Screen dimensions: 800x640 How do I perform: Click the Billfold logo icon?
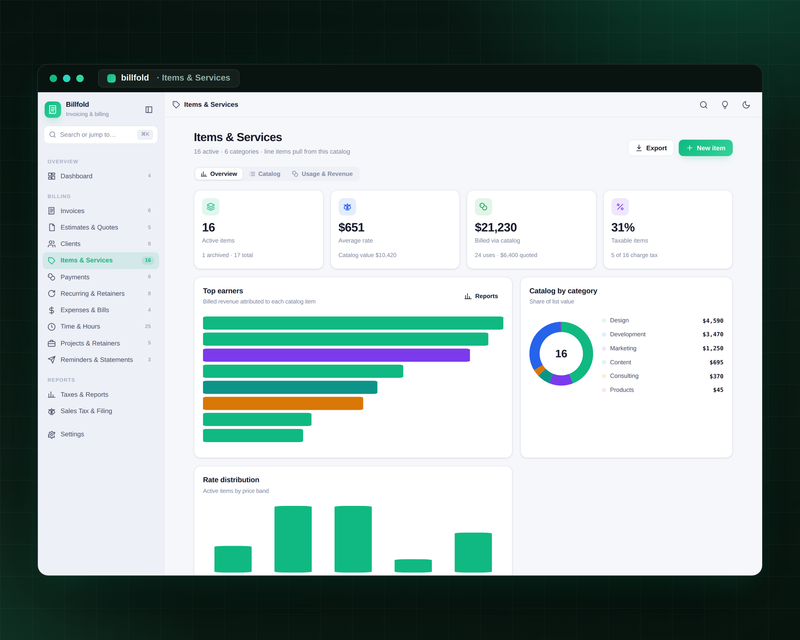tap(53, 109)
